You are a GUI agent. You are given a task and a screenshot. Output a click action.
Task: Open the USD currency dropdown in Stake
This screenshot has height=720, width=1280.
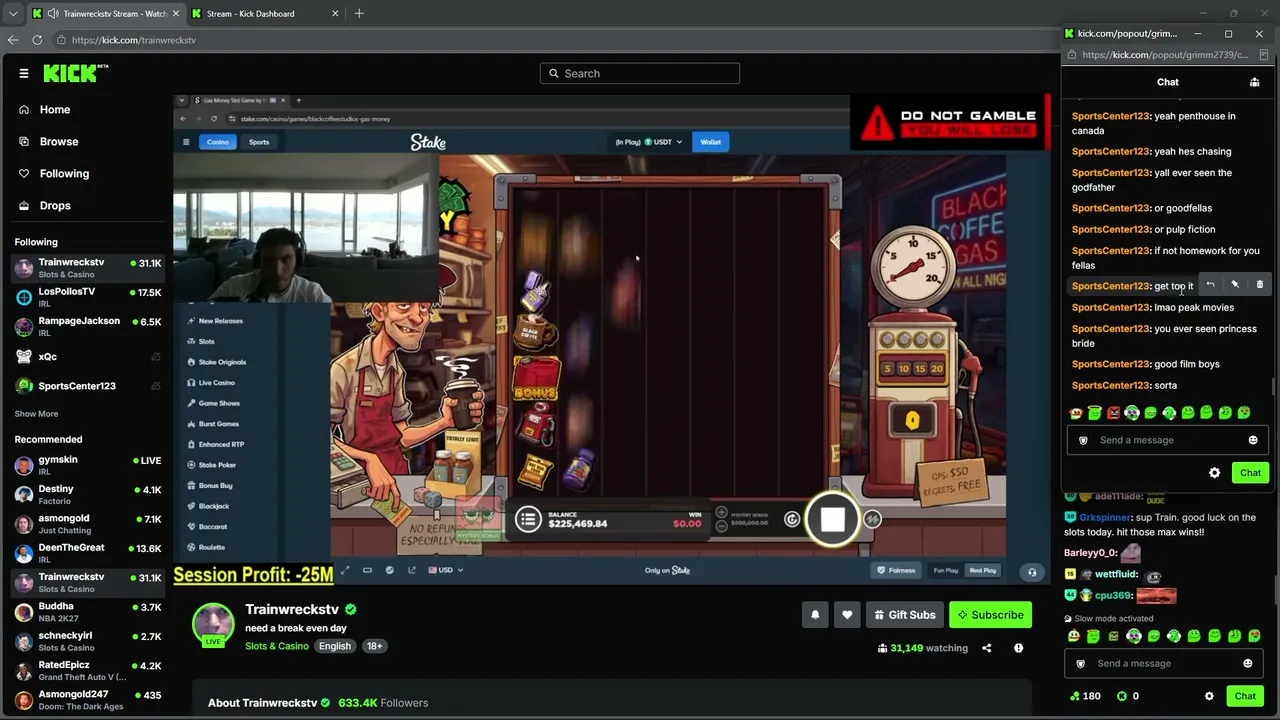tap(444, 570)
